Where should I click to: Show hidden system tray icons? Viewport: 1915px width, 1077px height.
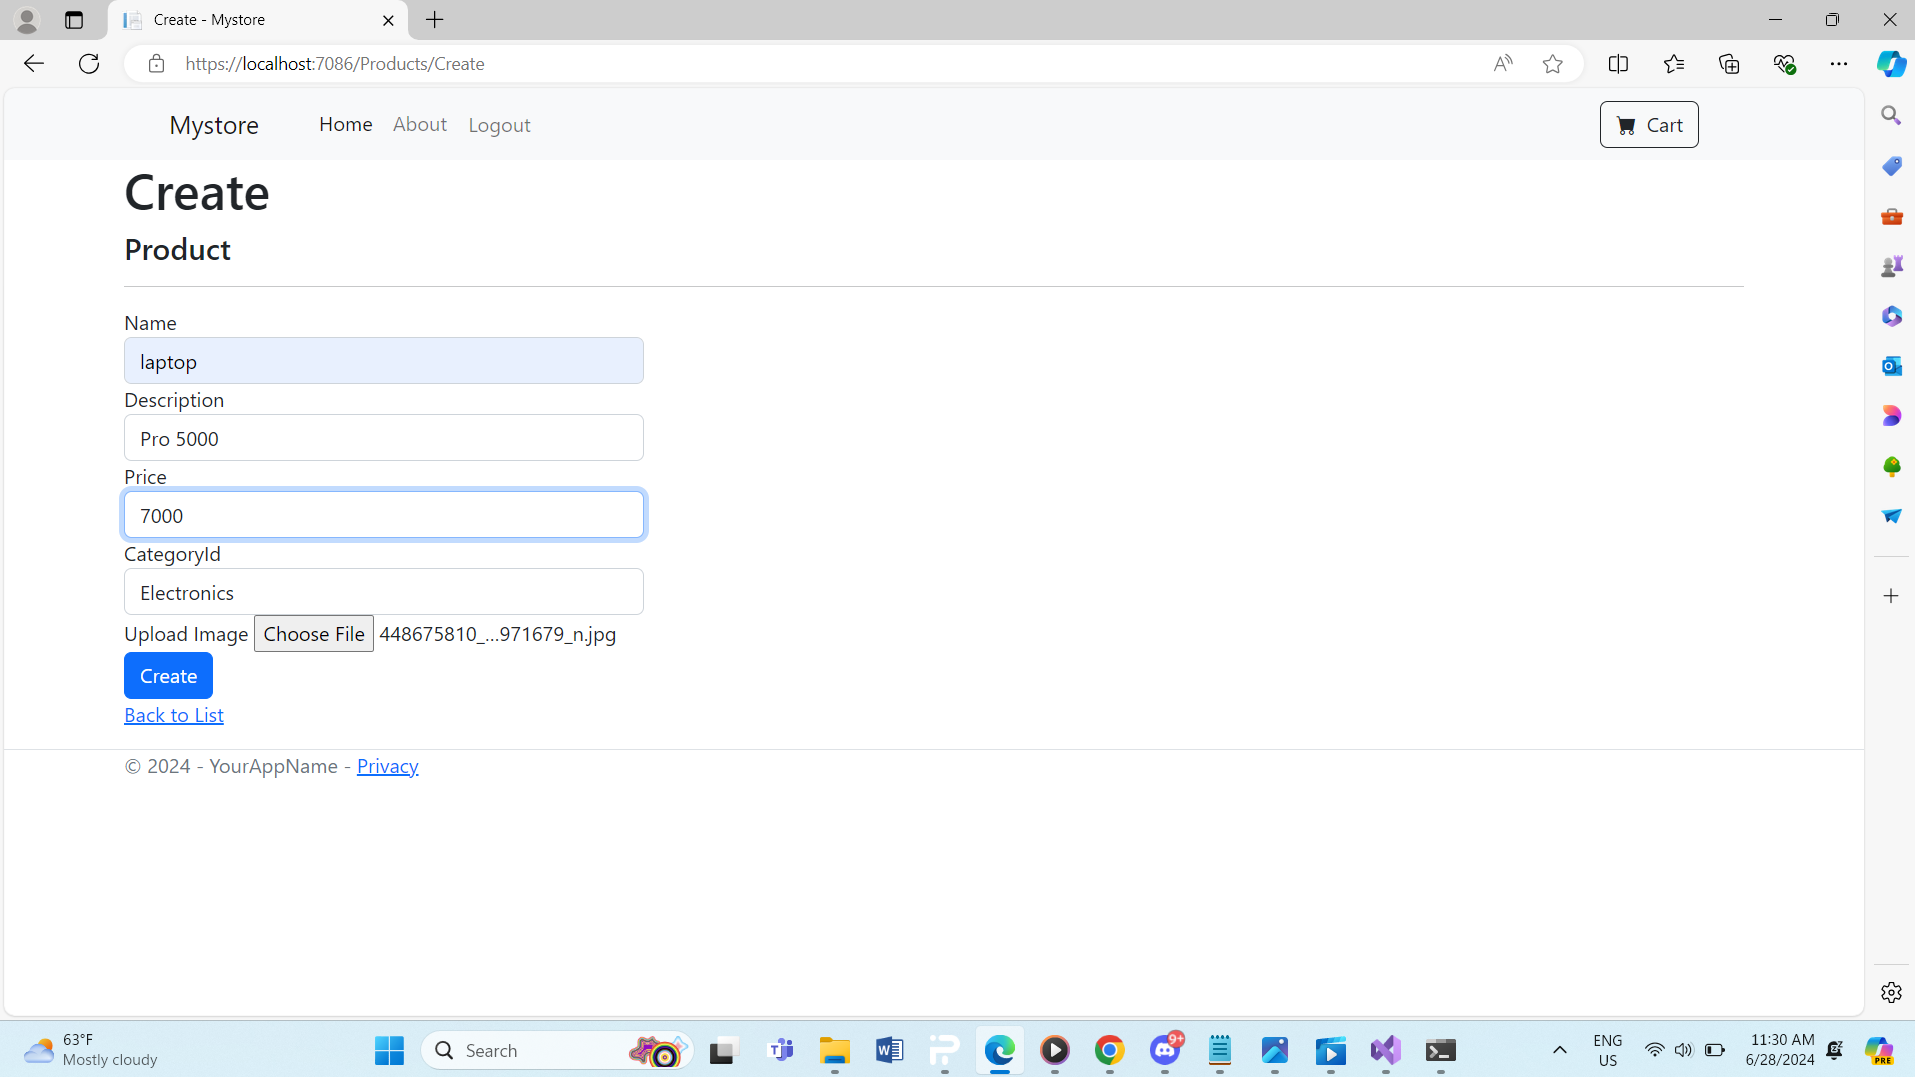tap(1559, 1050)
